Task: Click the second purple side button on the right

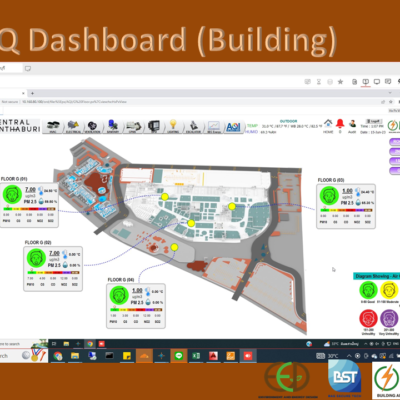Action: click(395, 151)
